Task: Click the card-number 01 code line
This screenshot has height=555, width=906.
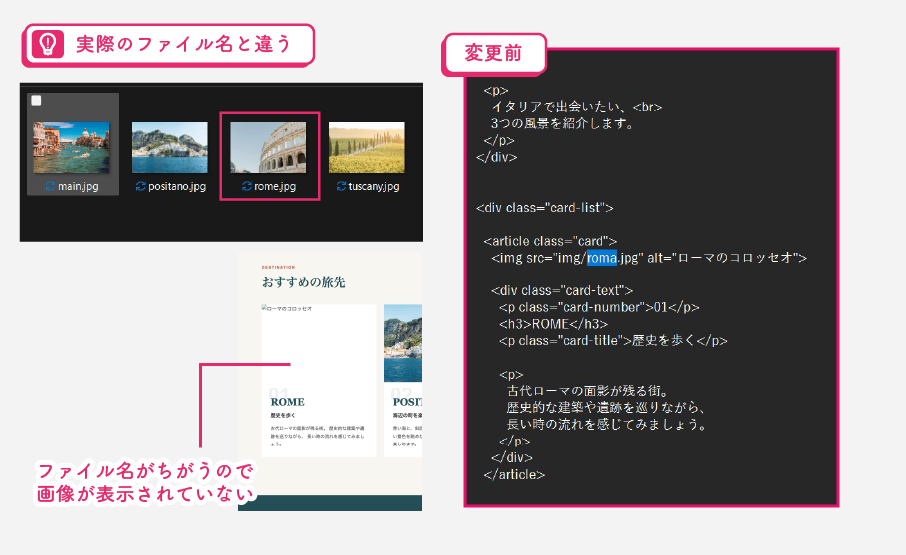Action: (x=599, y=307)
